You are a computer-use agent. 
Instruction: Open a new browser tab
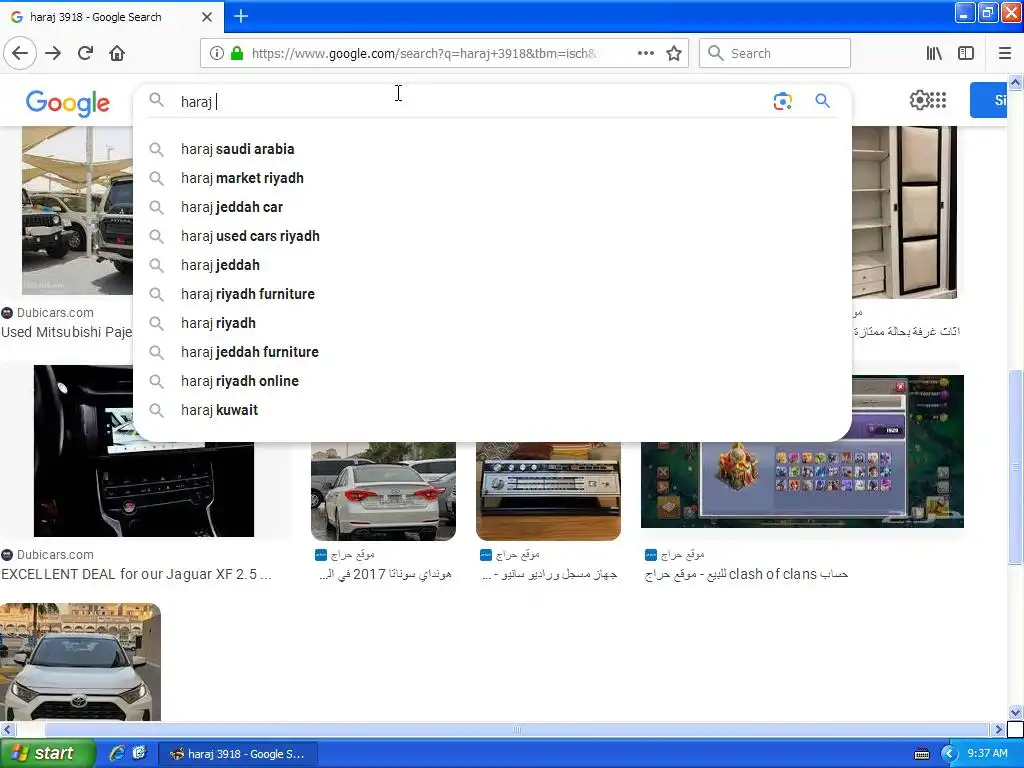(241, 16)
